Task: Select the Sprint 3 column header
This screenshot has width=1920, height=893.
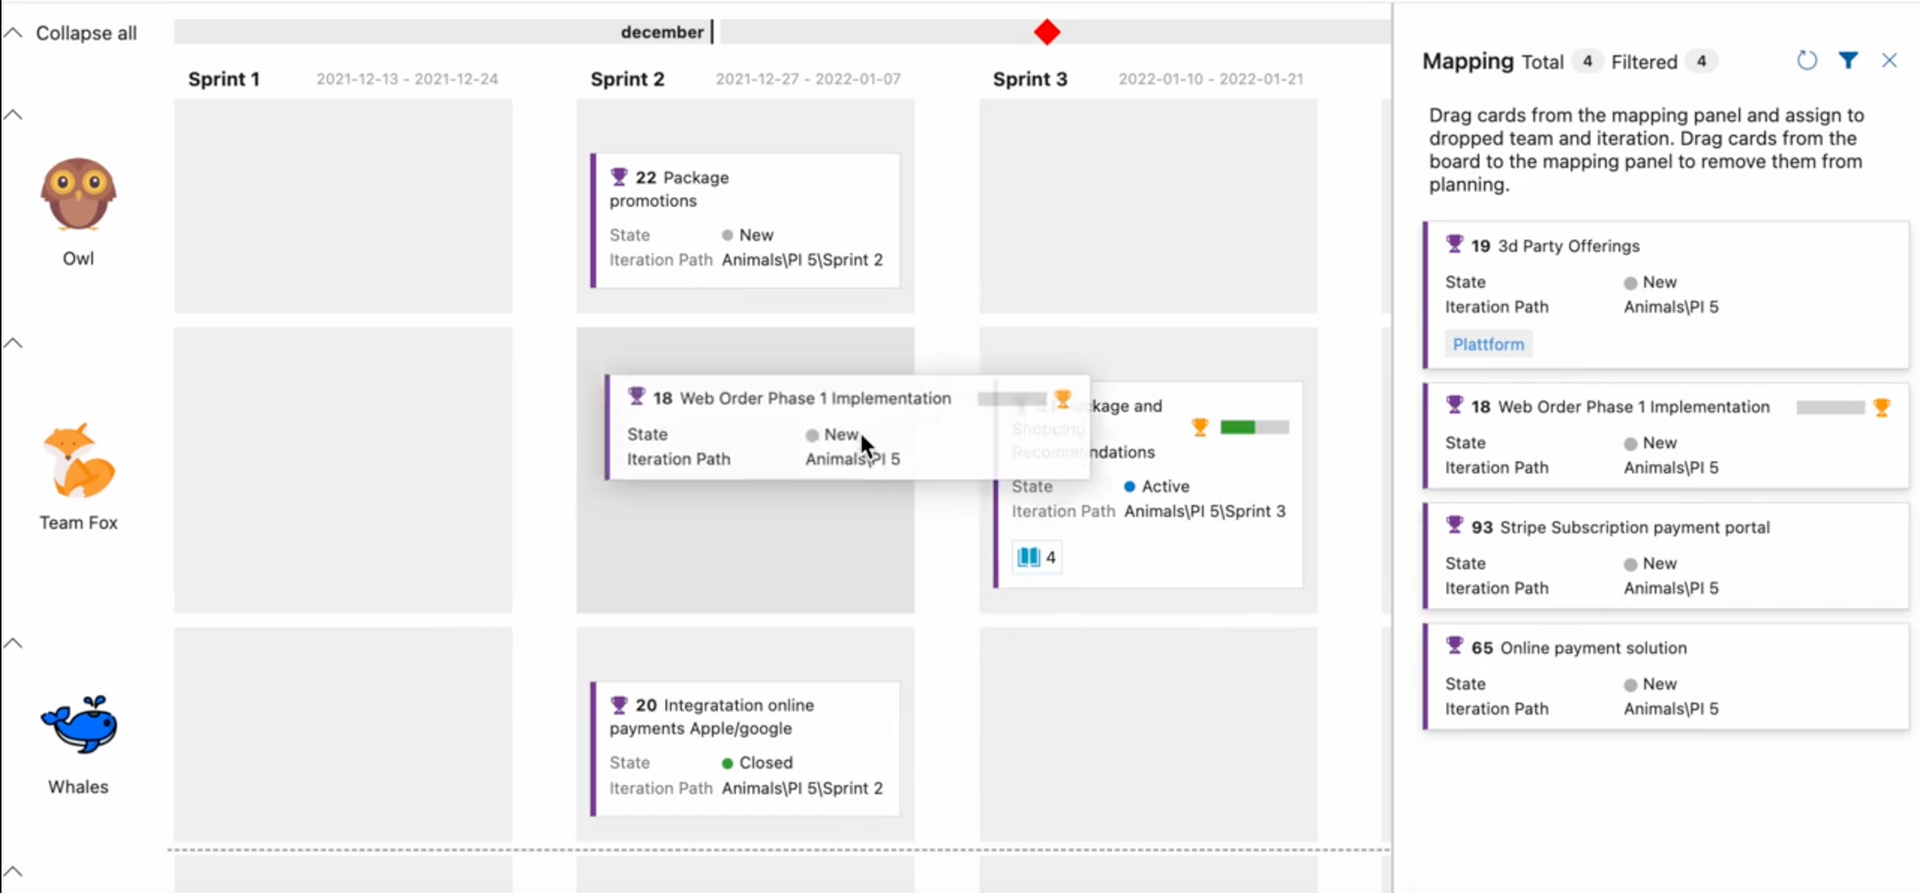Action: pos(1030,79)
